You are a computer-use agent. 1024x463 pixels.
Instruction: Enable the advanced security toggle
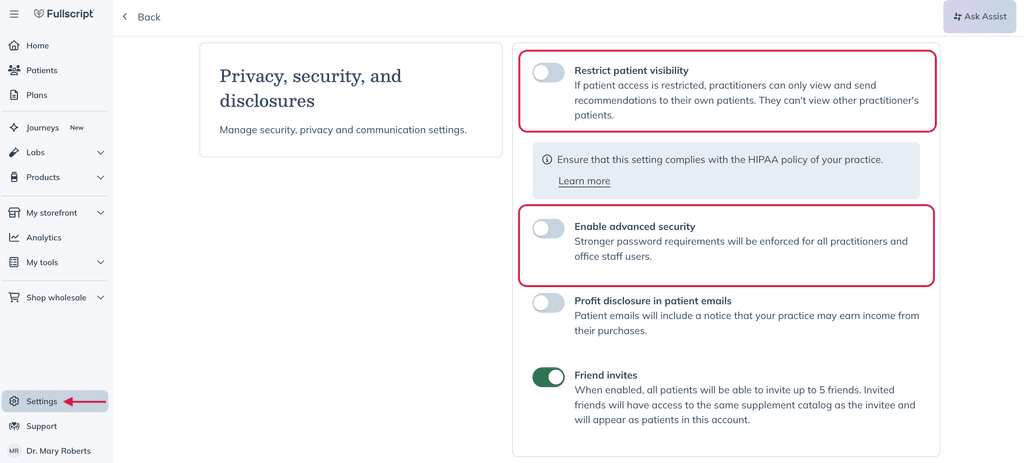click(x=548, y=229)
